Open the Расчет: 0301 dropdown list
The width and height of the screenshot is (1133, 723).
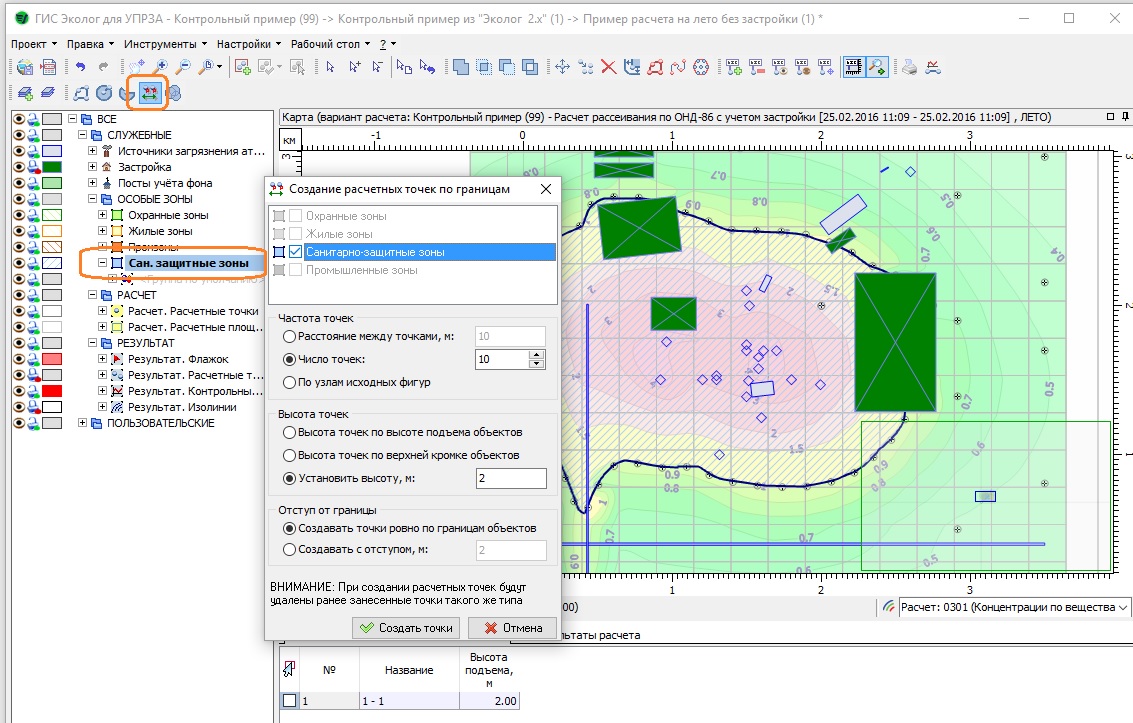(1124, 607)
